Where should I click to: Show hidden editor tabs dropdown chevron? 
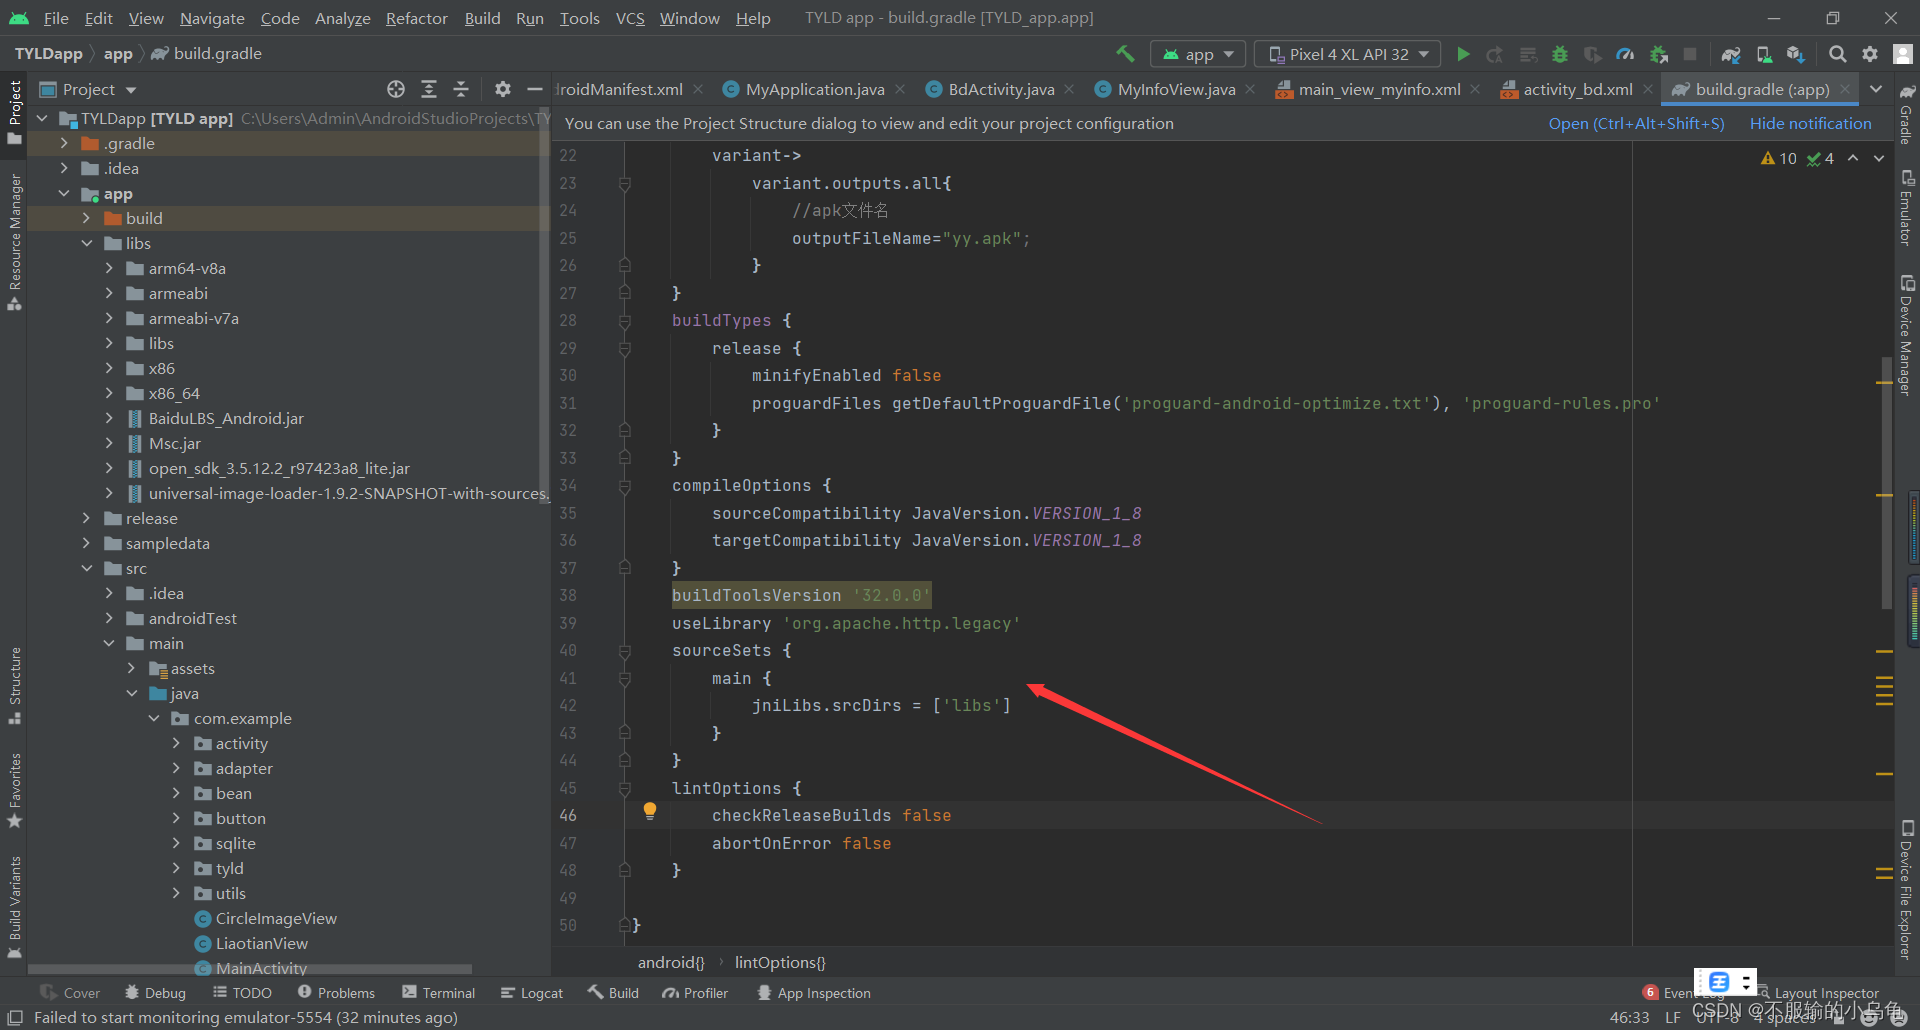(x=1876, y=89)
